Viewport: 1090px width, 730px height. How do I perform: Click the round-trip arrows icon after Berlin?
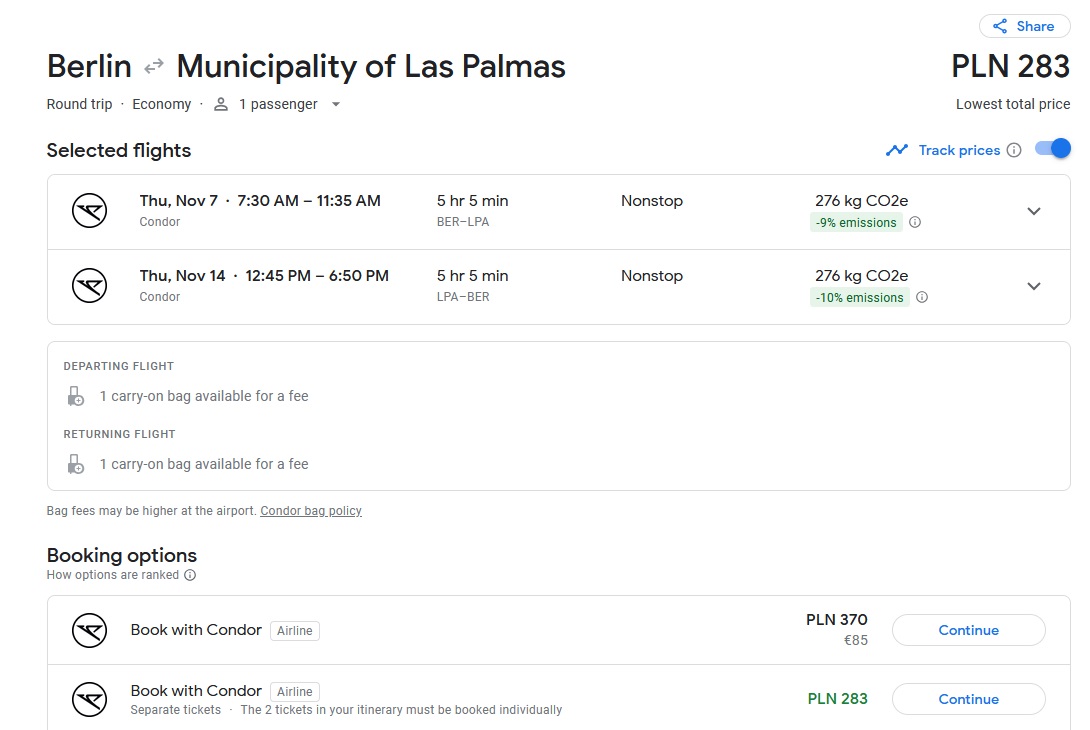(154, 67)
